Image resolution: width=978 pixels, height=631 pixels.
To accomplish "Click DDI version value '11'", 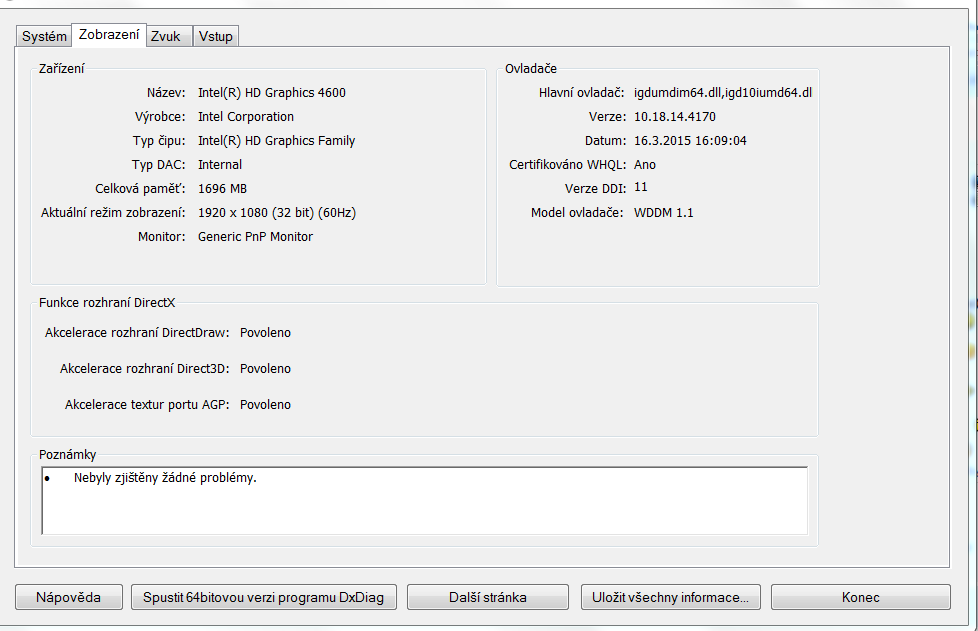I will (x=641, y=187).
